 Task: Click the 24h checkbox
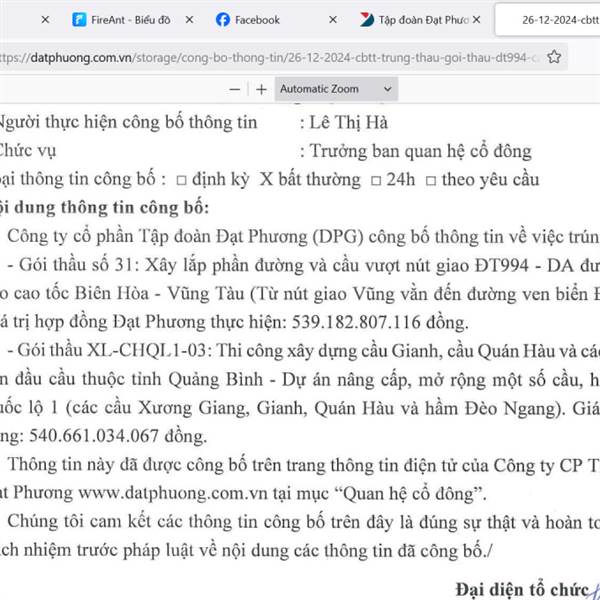(x=376, y=180)
